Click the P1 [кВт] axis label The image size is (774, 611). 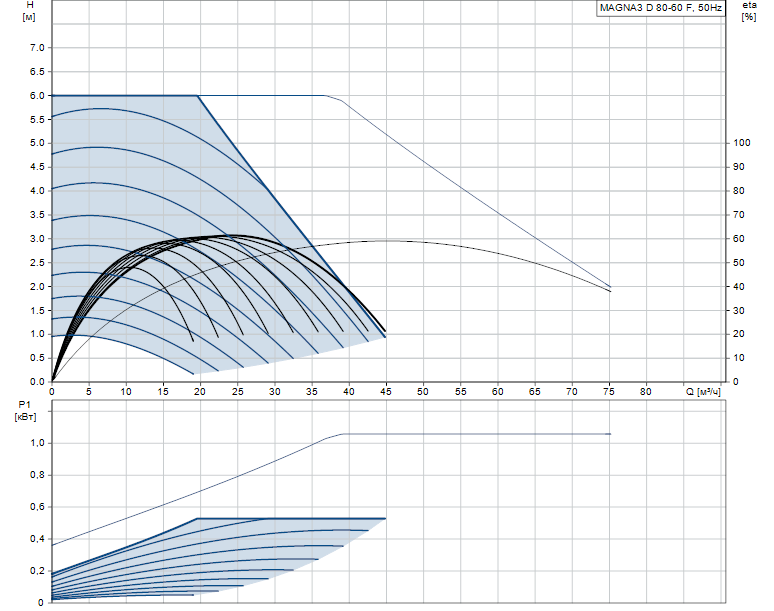[x=25, y=411]
